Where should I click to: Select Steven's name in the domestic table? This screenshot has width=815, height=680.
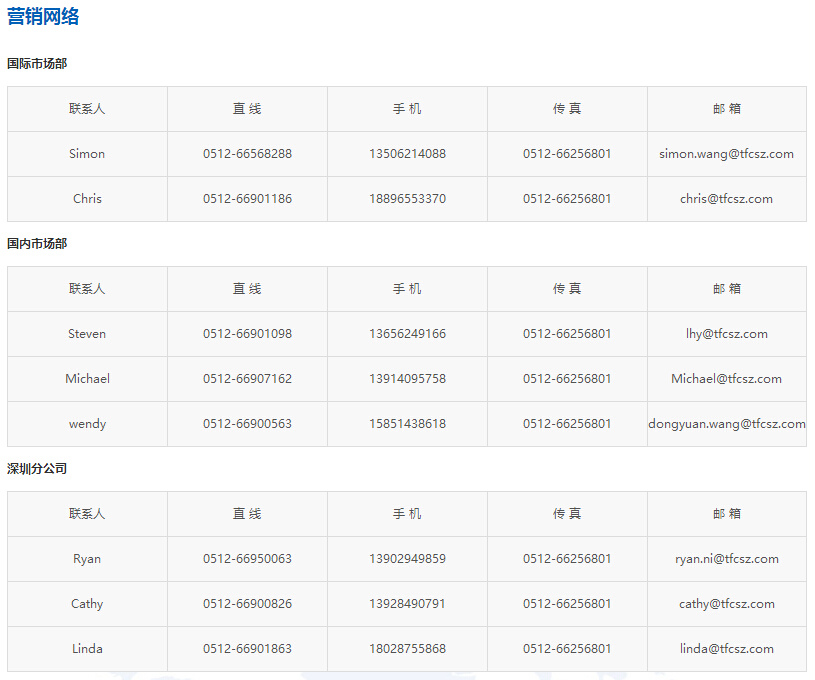(x=86, y=334)
